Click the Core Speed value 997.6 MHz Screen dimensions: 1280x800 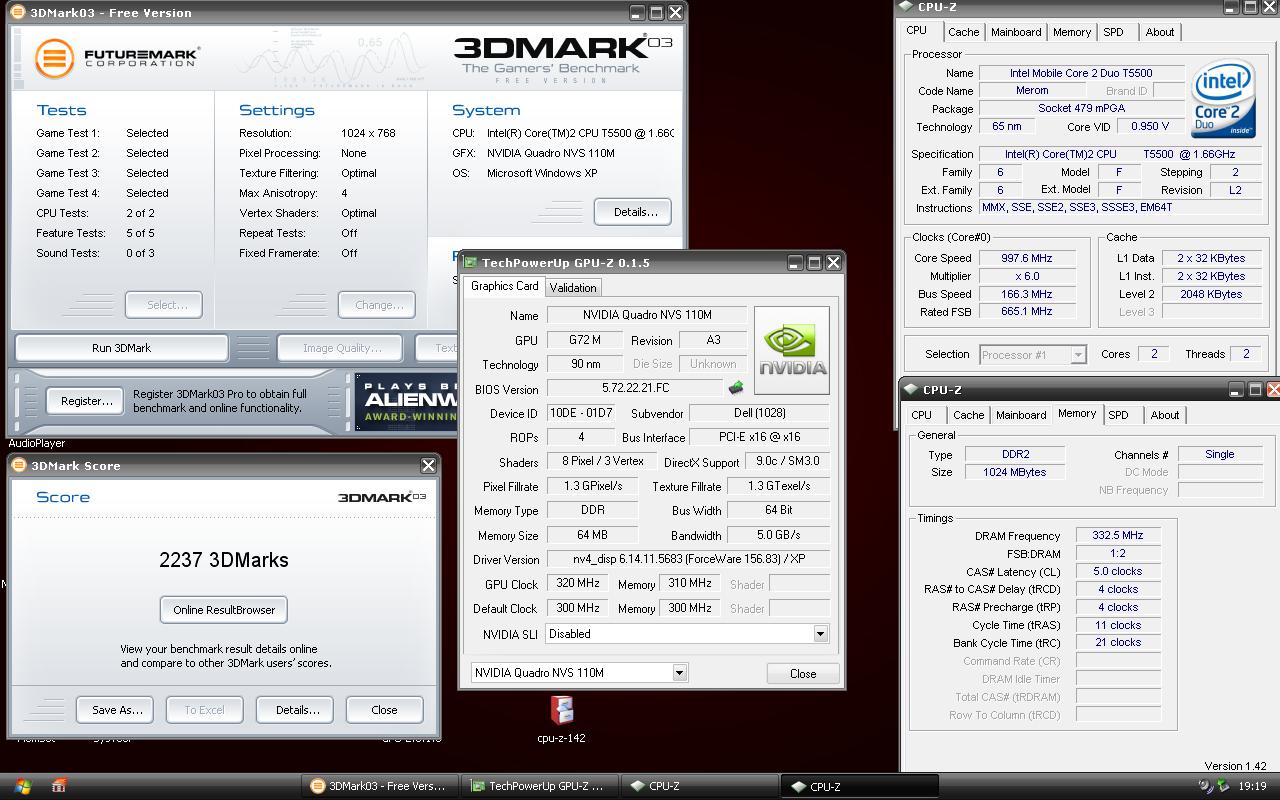1027,258
